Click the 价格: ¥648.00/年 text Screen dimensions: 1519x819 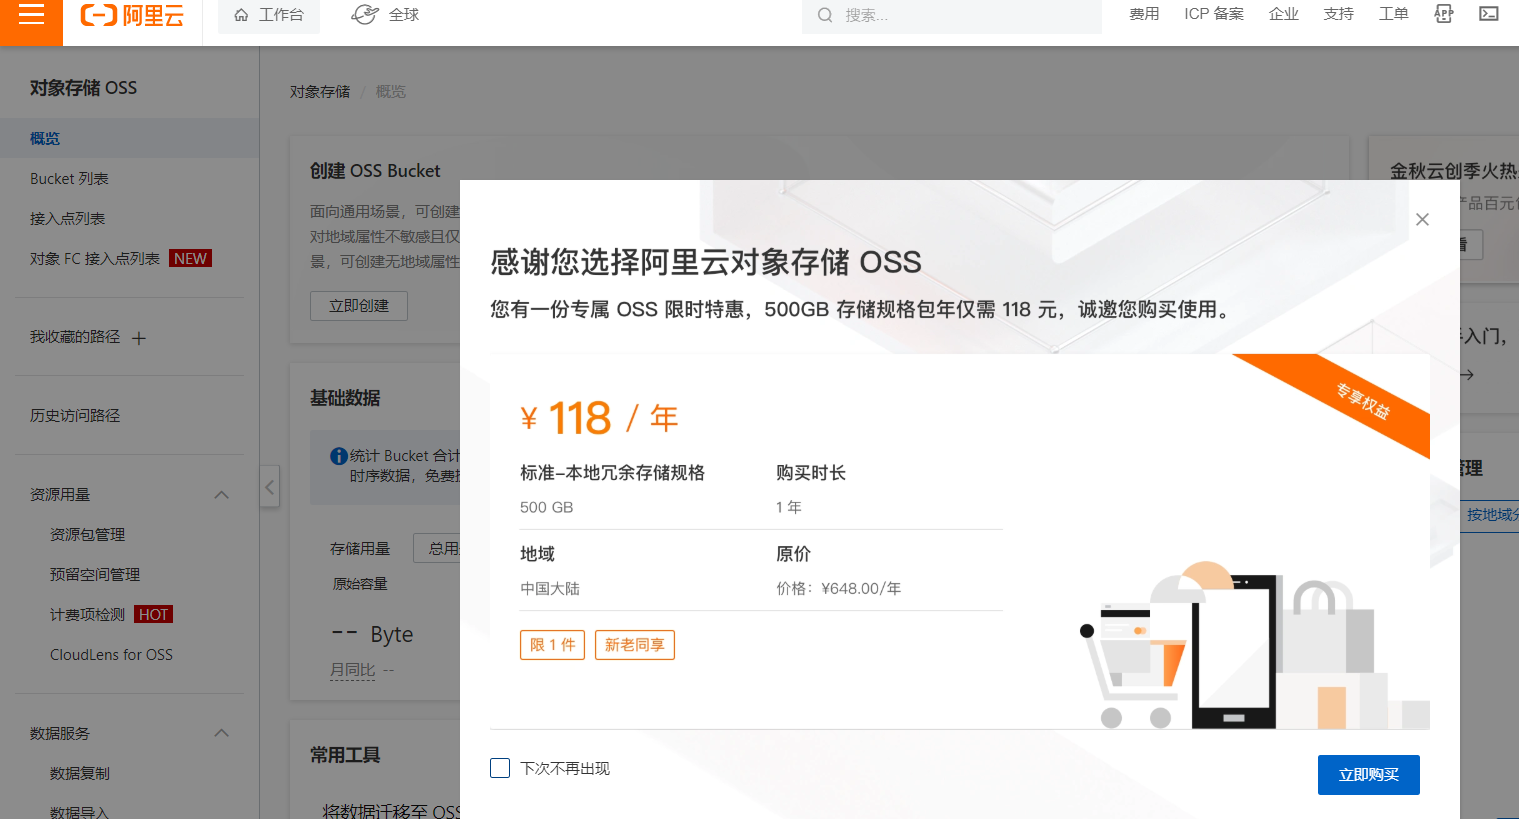pos(838,588)
